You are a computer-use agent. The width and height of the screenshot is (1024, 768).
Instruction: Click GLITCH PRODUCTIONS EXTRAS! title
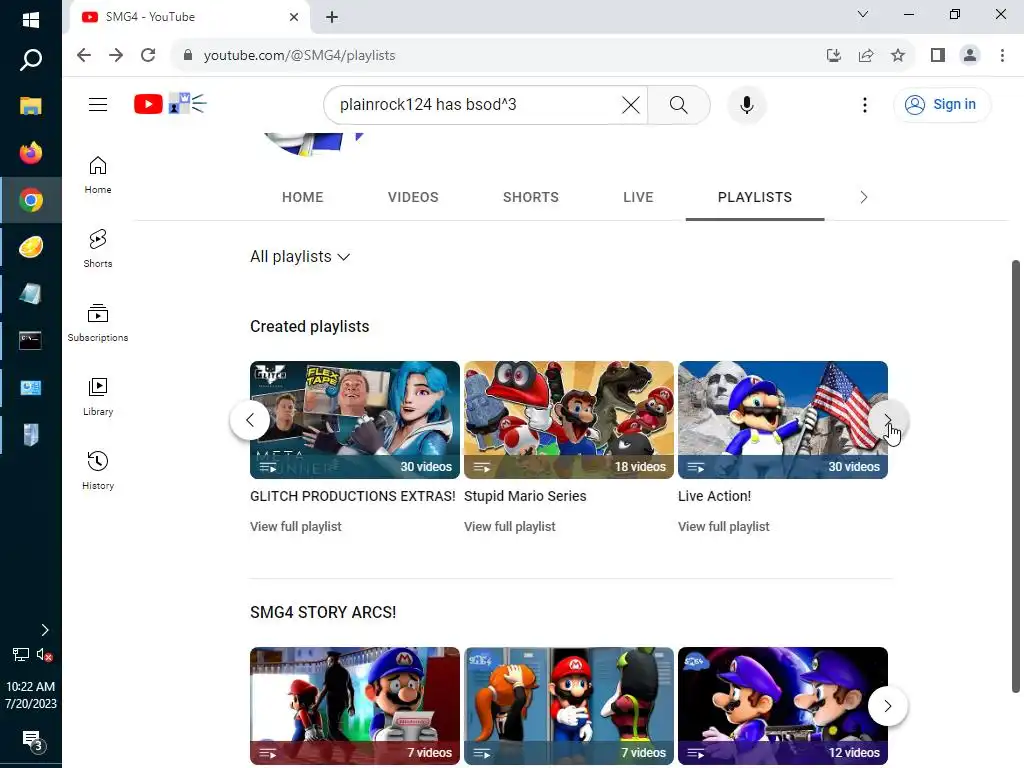click(353, 496)
